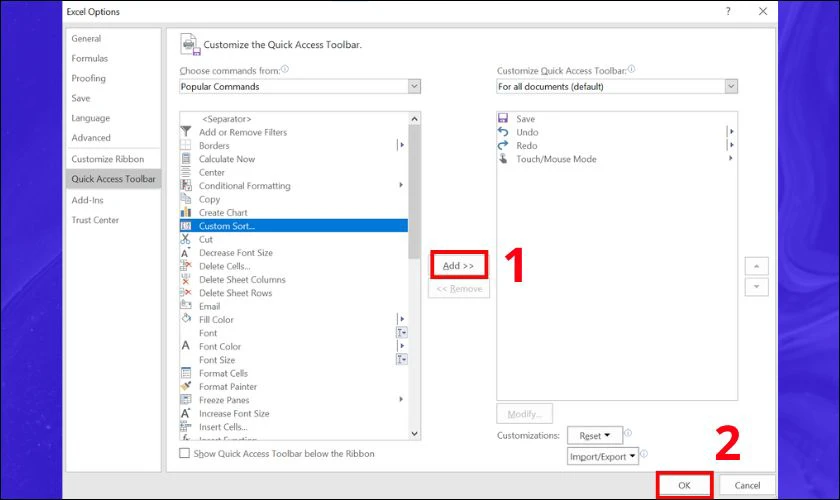Expand the Font Size combo indicator
This screenshot has height=500, width=840.
(402, 359)
